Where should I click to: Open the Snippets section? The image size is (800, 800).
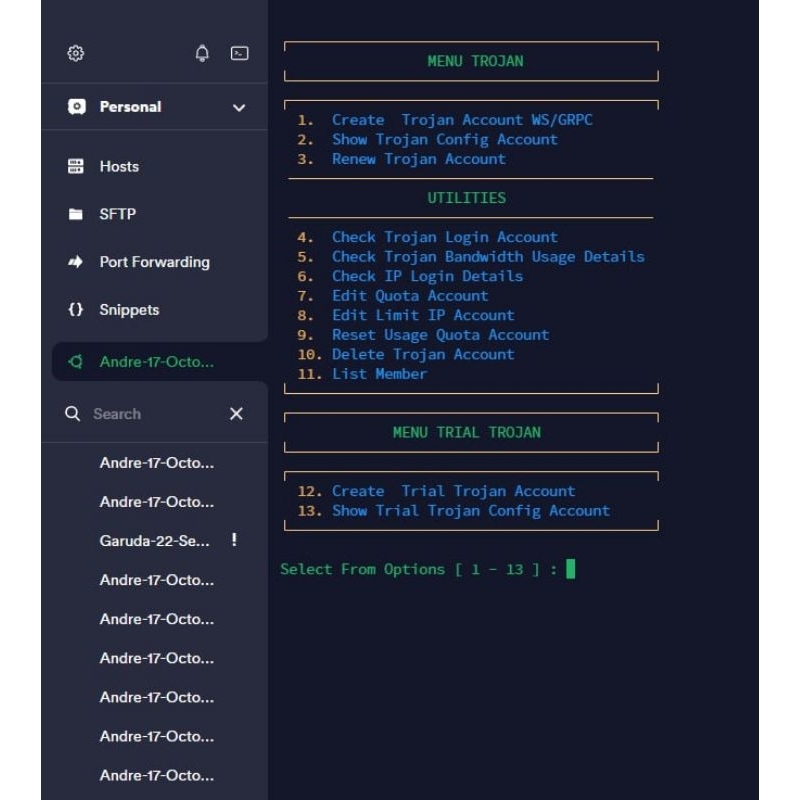(129, 310)
